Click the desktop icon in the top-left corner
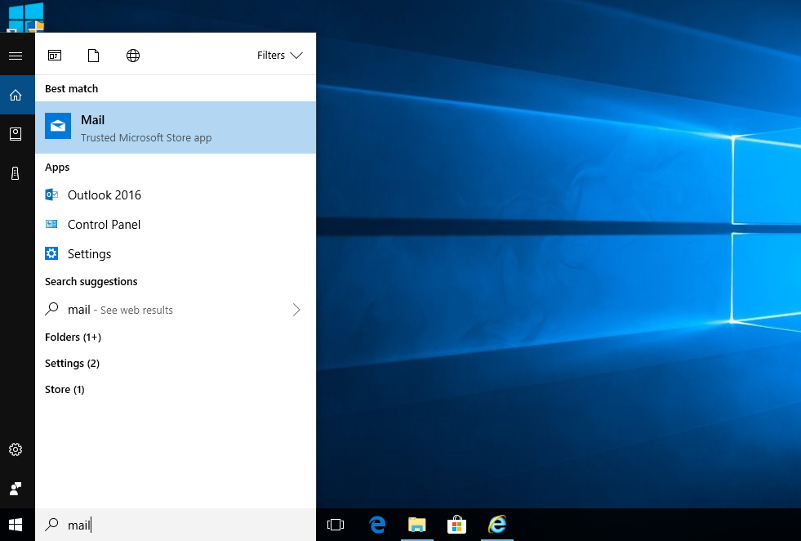Viewport: 801px width, 541px height. click(26, 17)
